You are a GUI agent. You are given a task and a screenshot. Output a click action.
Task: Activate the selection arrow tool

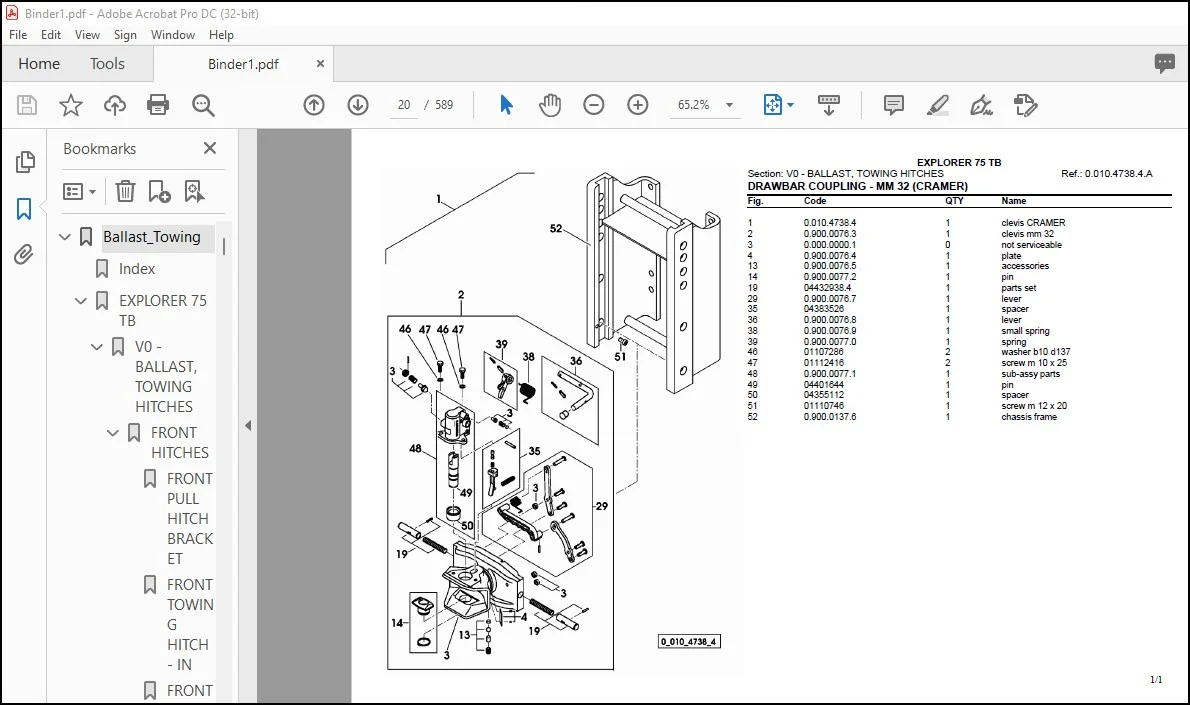coord(506,105)
